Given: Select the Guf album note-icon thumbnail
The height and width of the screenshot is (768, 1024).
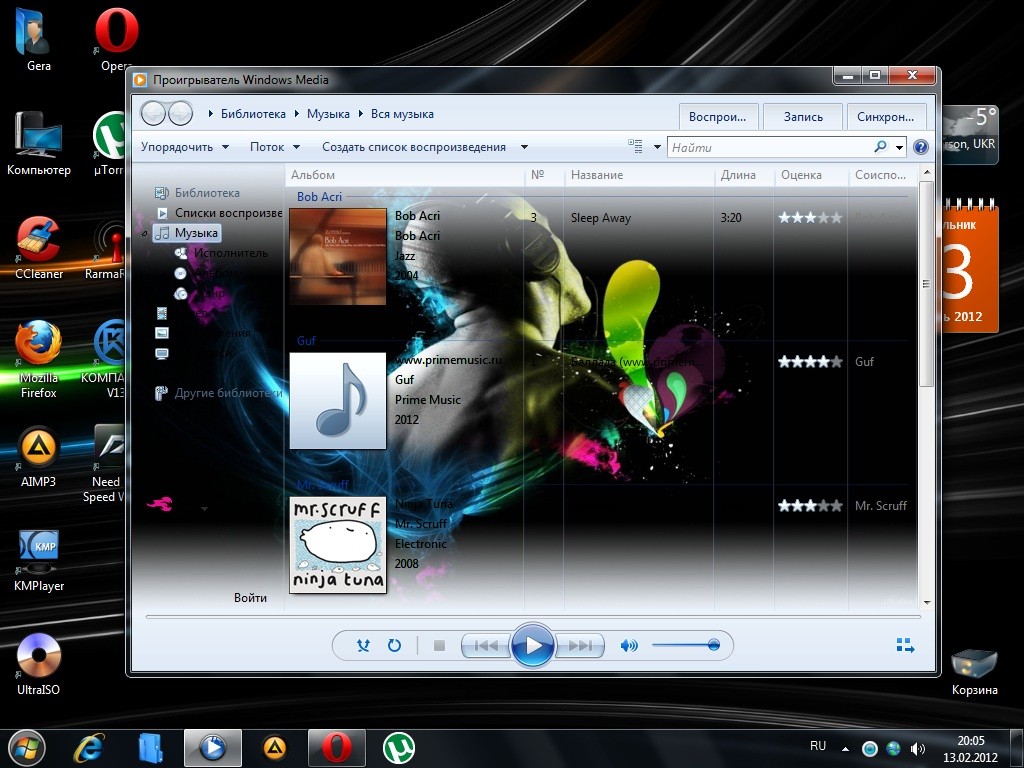Looking at the screenshot, I should pyautogui.click(x=338, y=401).
